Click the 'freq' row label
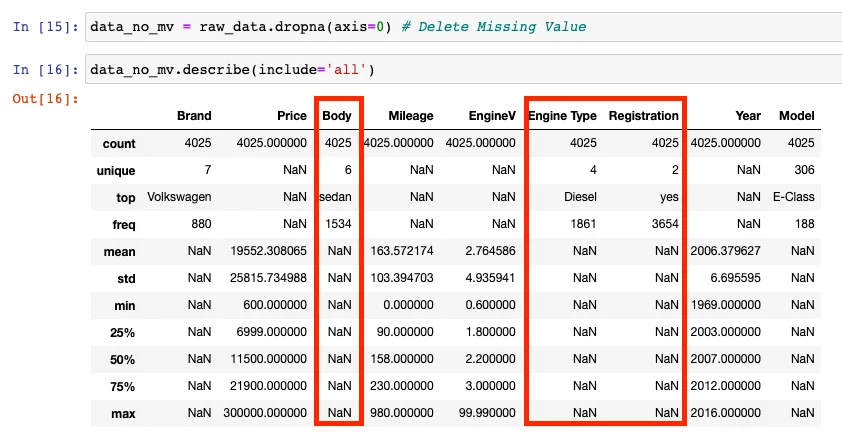842x434 pixels. coord(121,225)
